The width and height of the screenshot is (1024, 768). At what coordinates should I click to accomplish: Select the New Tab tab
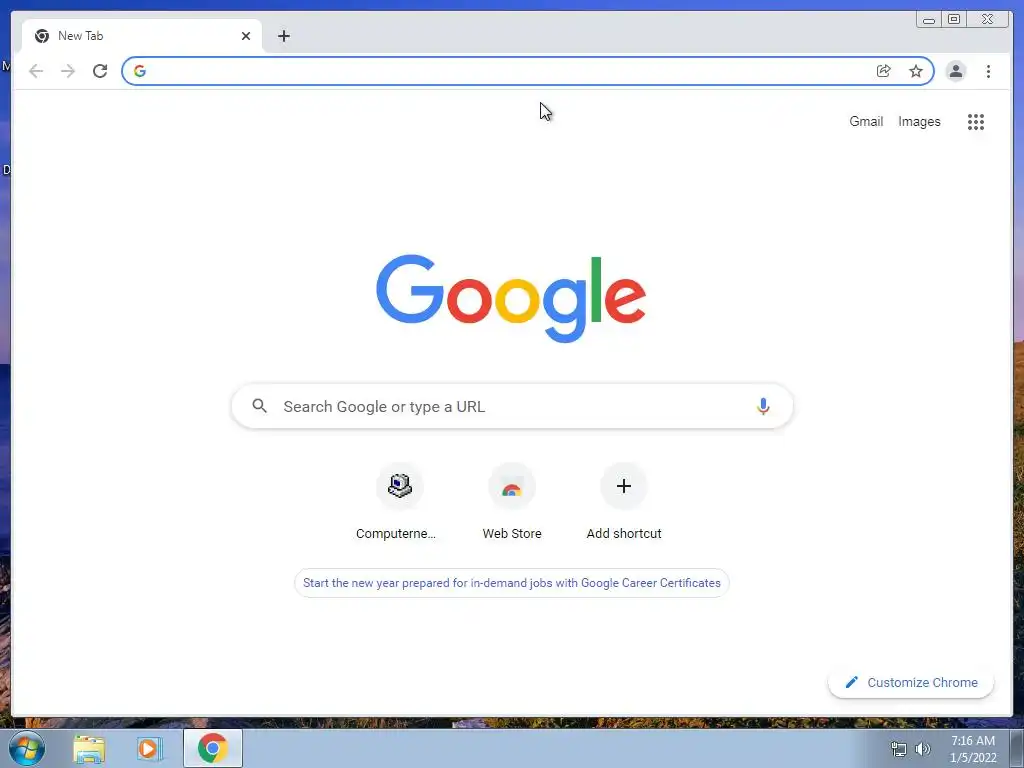pos(142,36)
